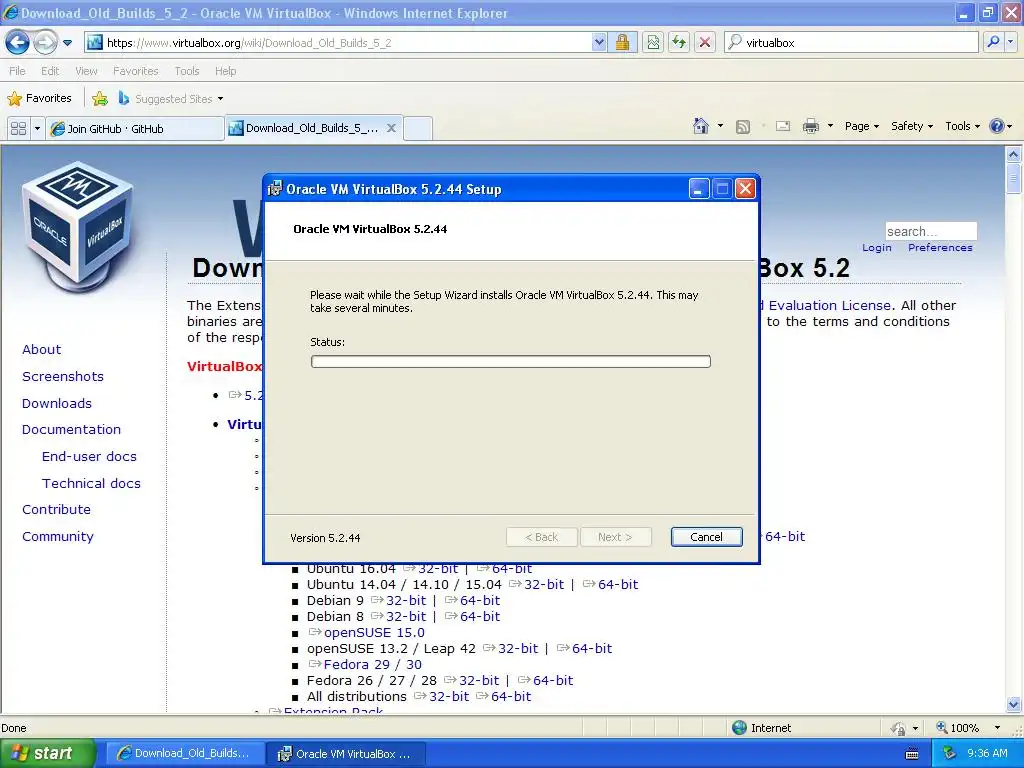This screenshot has height=768, width=1024.
Task: Switch to Oracle VM VirtualBox taskbar button
Action: pyautogui.click(x=346, y=754)
